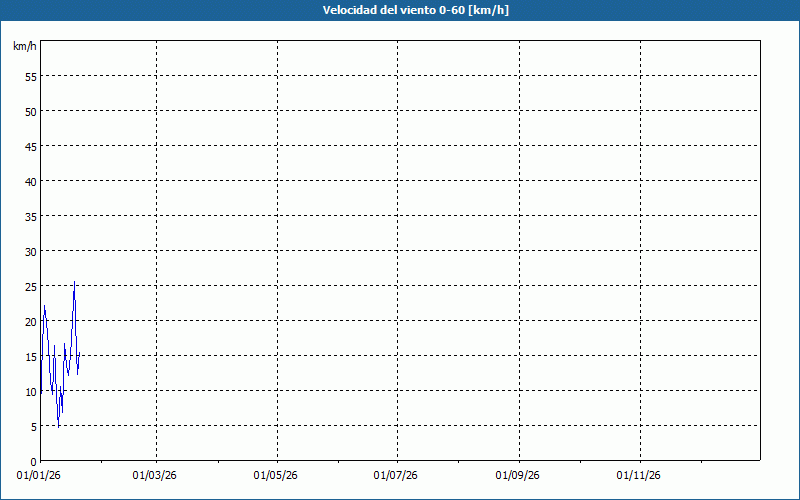This screenshot has height=500, width=800.
Task: Select the 01/03/26 date label
Action: (155, 475)
